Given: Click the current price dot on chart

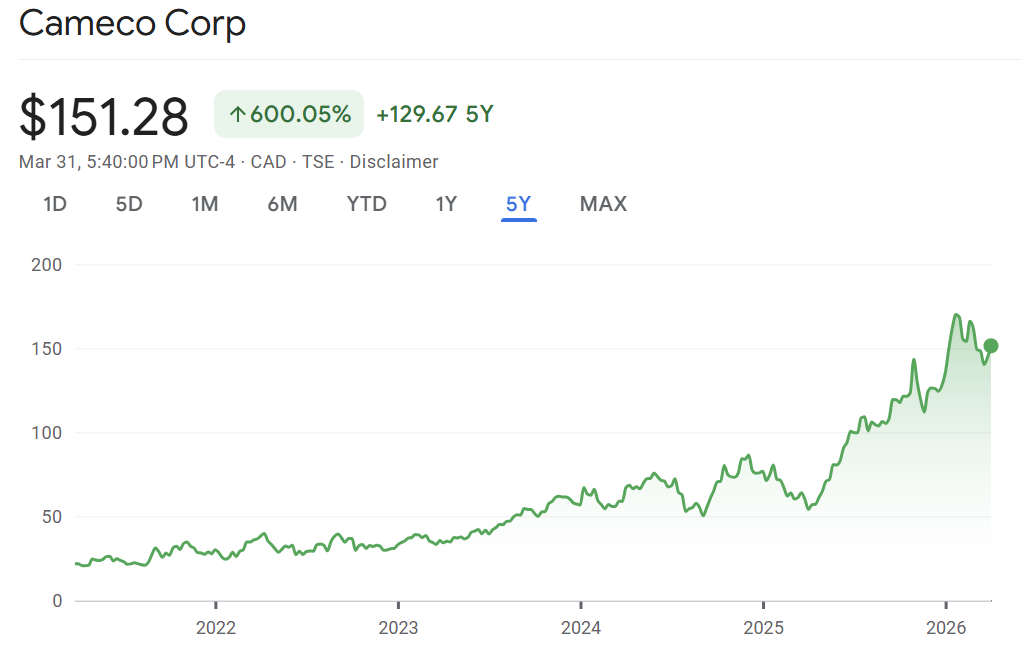Looking at the screenshot, I should (991, 346).
